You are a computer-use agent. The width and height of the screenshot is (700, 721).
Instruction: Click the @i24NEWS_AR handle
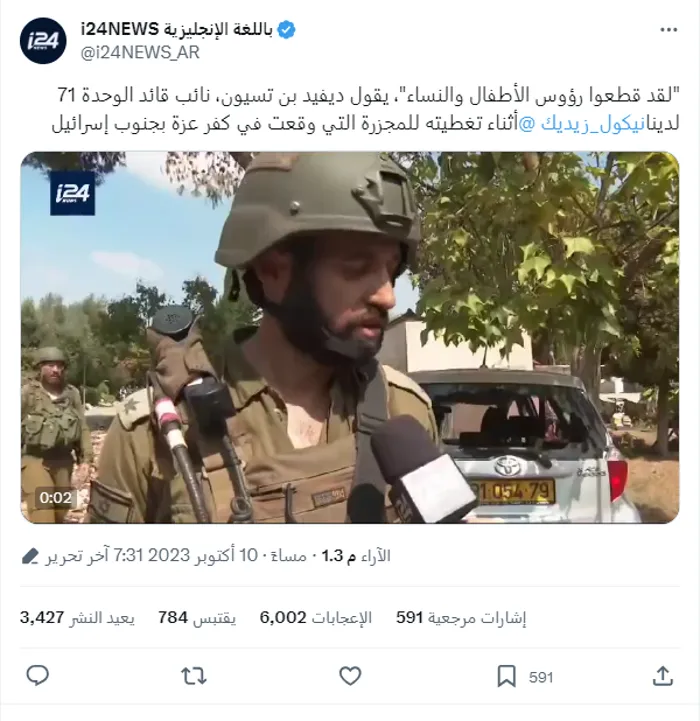pos(140,53)
